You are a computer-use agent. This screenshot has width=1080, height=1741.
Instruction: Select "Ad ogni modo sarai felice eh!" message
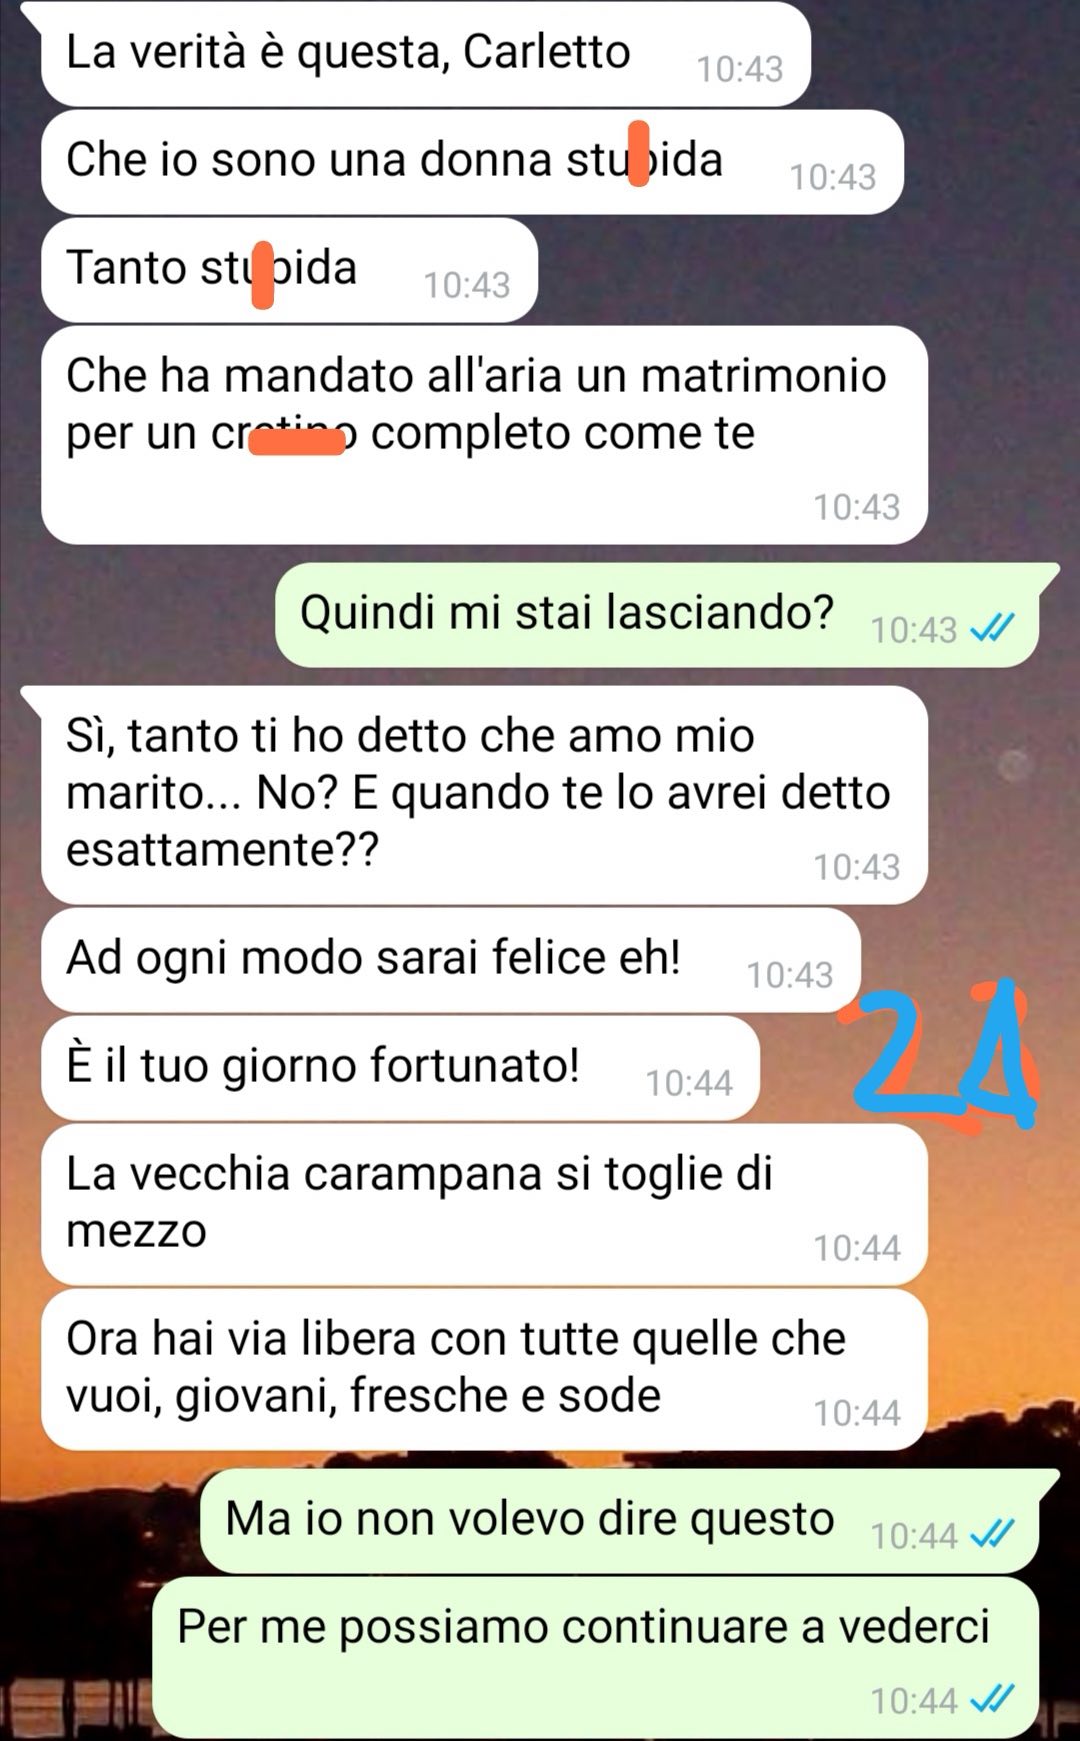[x=451, y=960]
